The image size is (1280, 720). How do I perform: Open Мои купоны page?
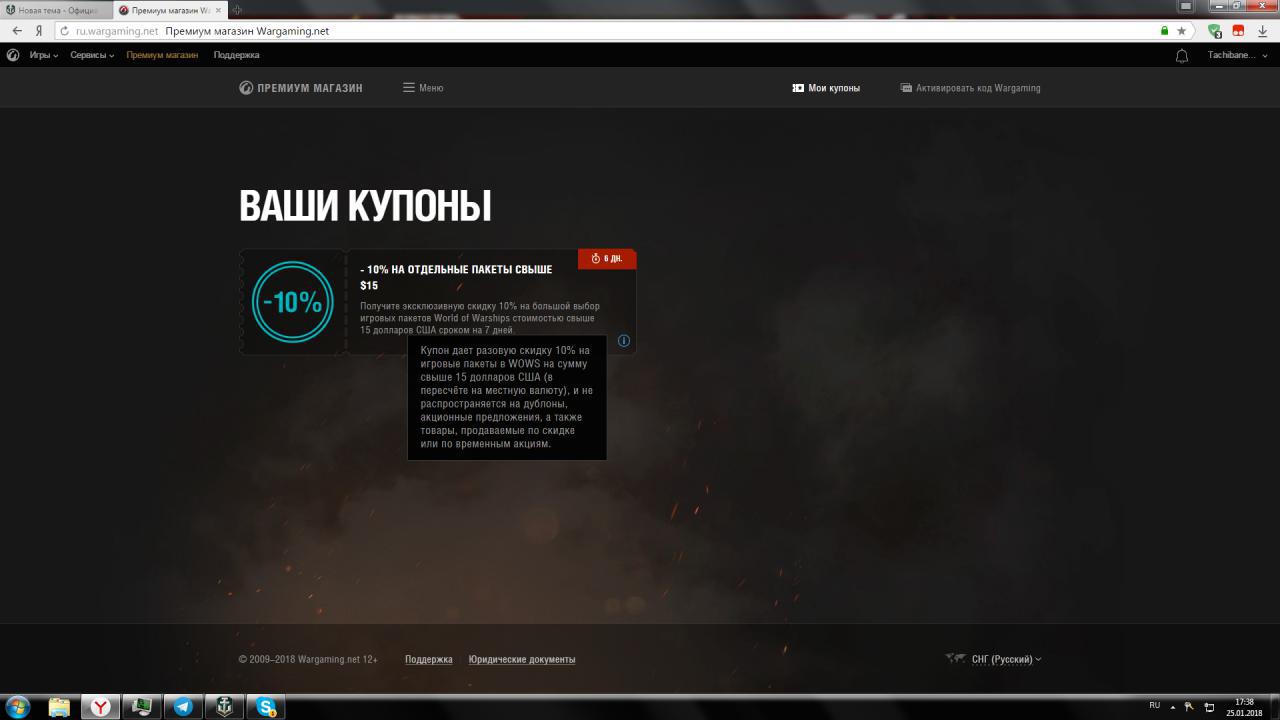point(826,88)
